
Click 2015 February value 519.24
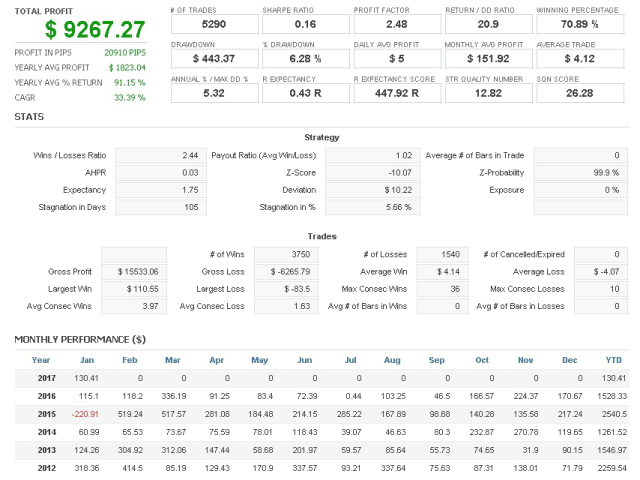pos(130,414)
